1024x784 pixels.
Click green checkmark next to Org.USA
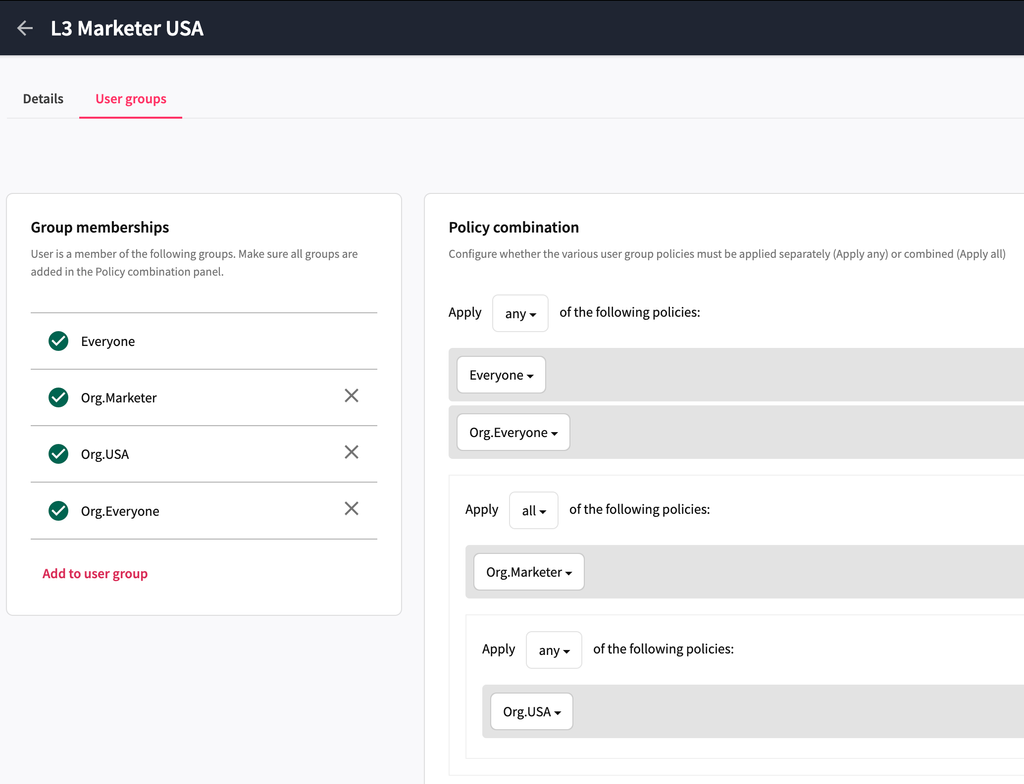pyautogui.click(x=58, y=454)
